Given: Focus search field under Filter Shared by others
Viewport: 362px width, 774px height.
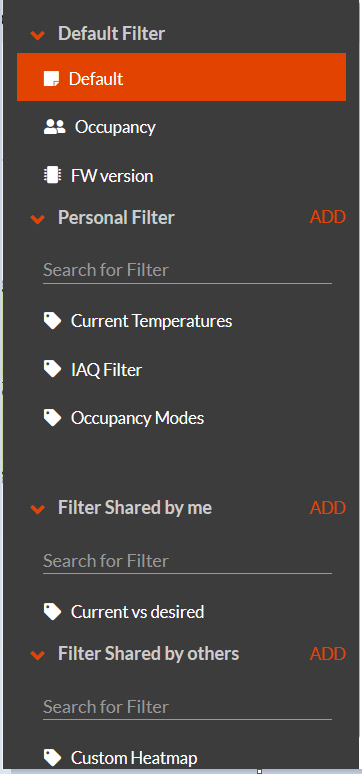Looking at the screenshot, I should pos(187,707).
